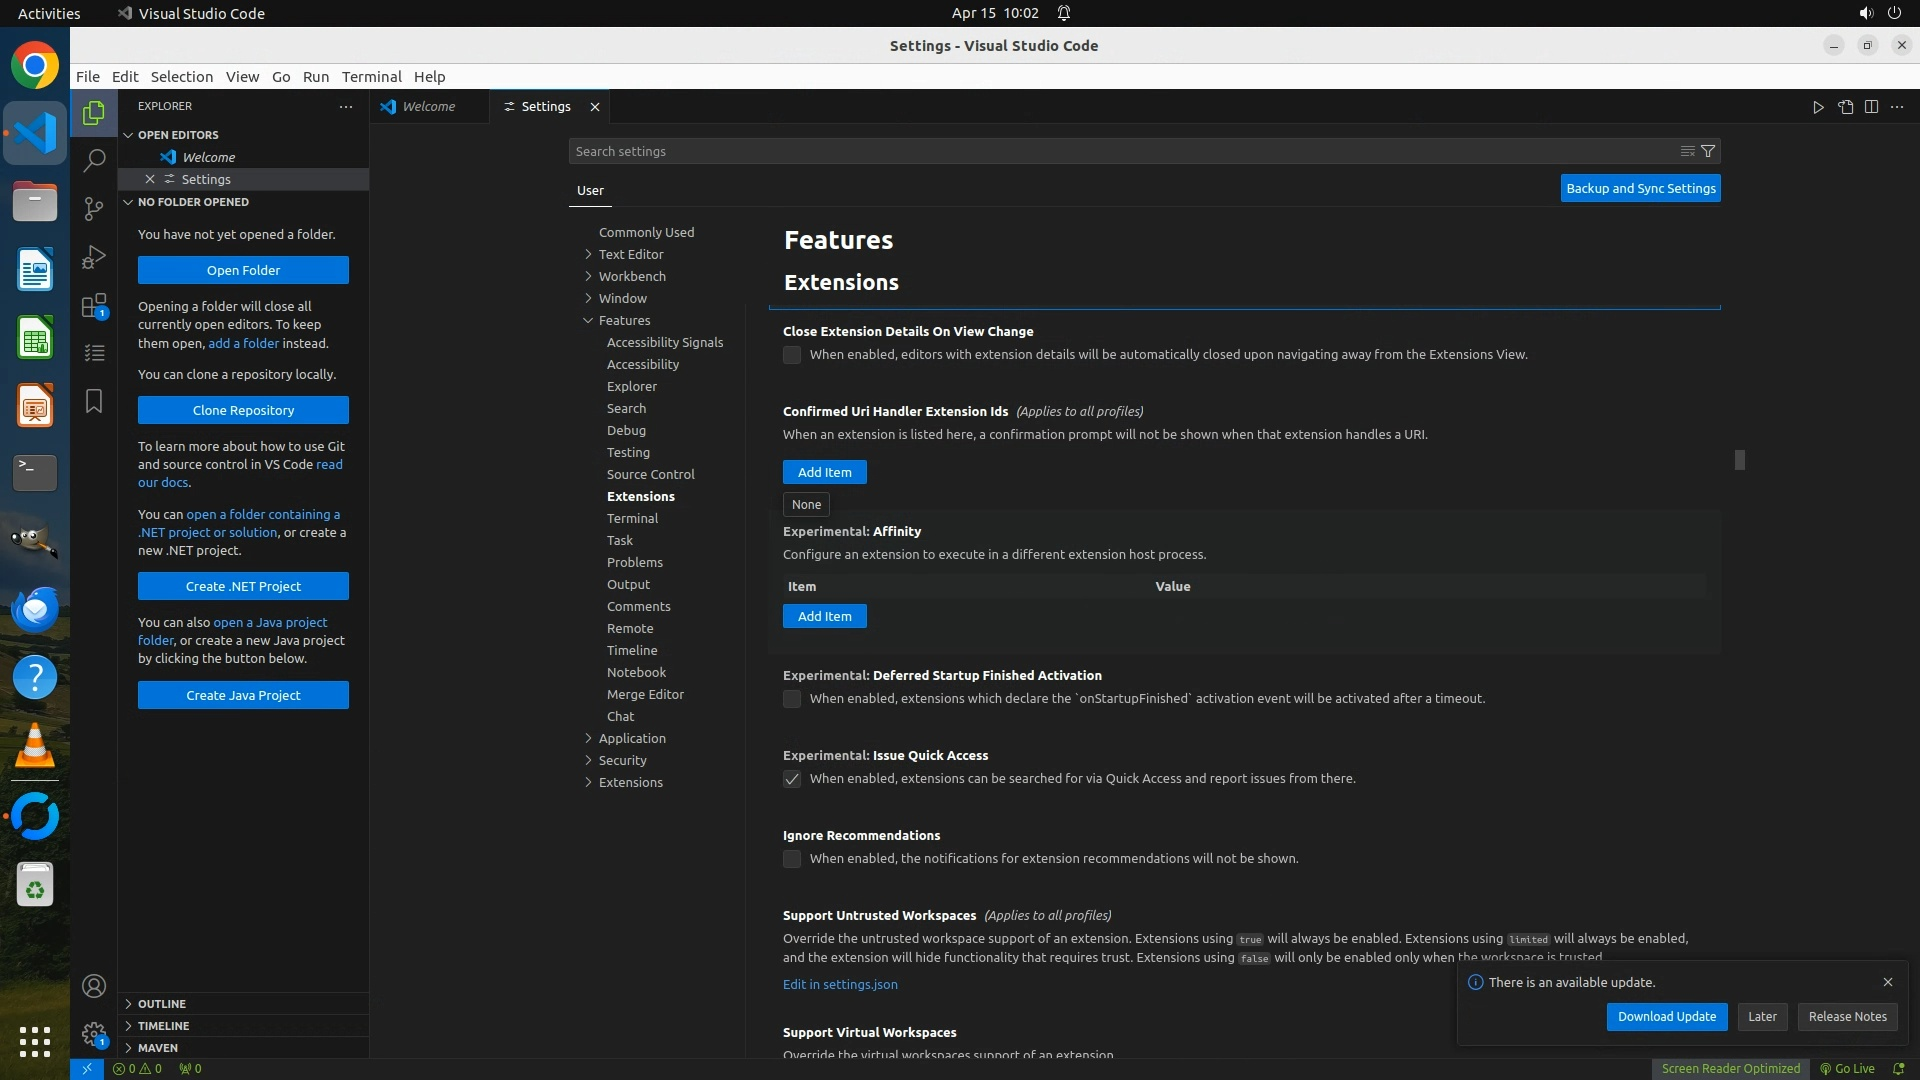Open the Accounts icon in activity bar
Viewport: 1920px width, 1080px height.
click(94, 986)
